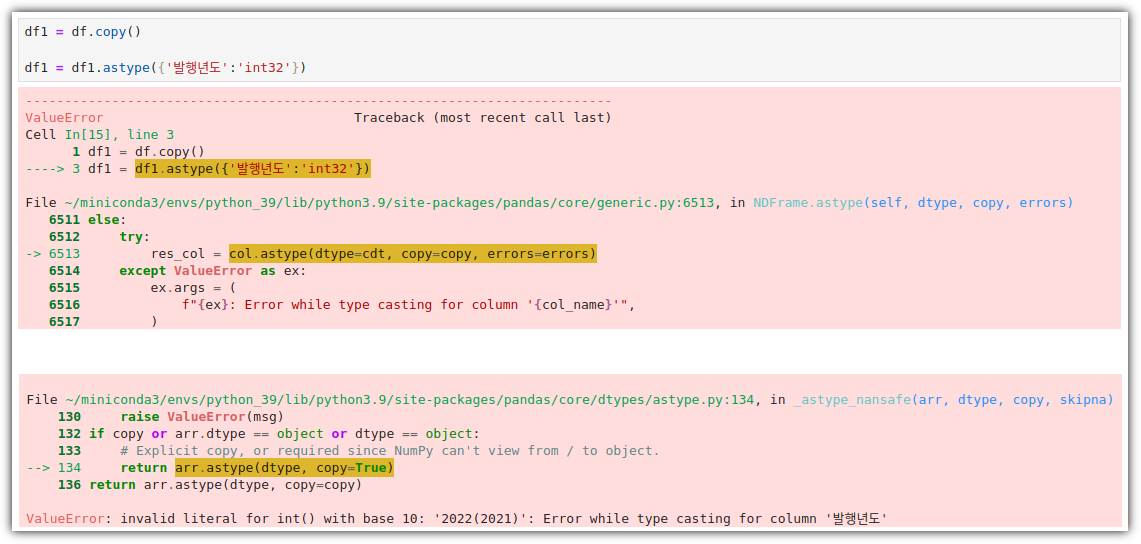Click highlighted "col.astype(dtype=cdt, copy=copy, errors=errors)"
This screenshot has width=1141, height=544.
coord(413,254)
